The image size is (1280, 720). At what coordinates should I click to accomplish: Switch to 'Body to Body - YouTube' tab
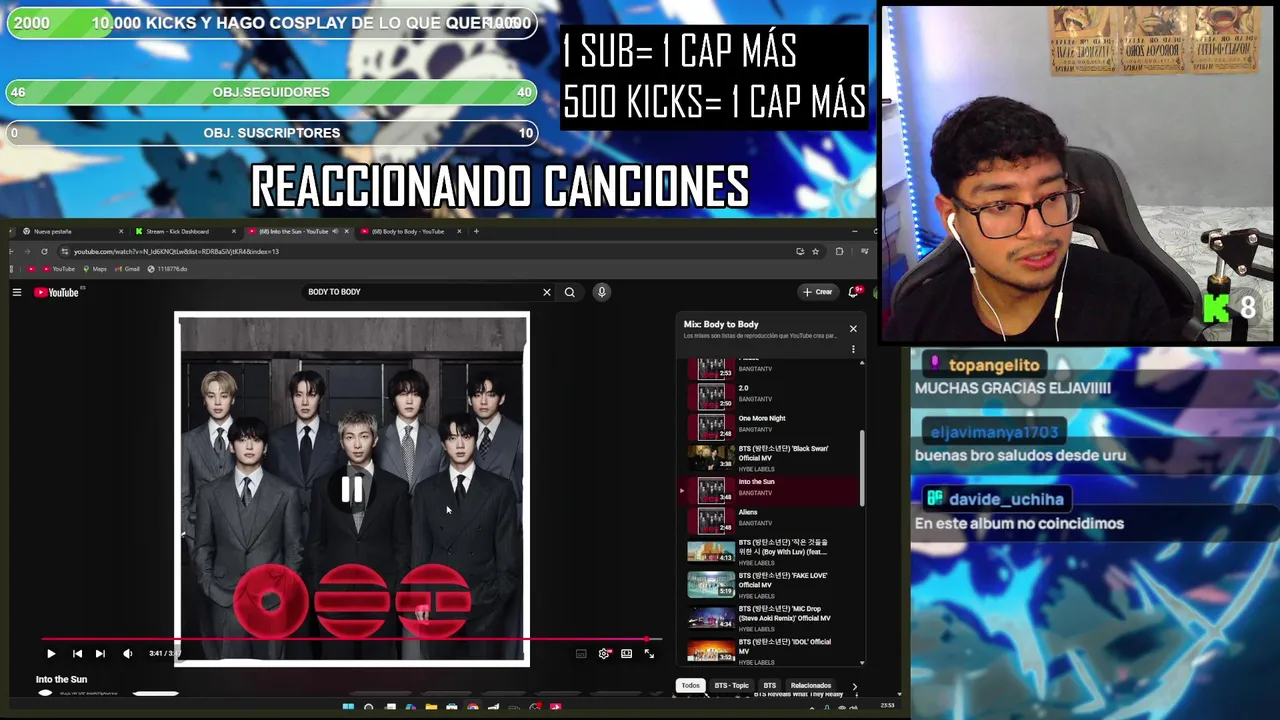coord(407,231)
